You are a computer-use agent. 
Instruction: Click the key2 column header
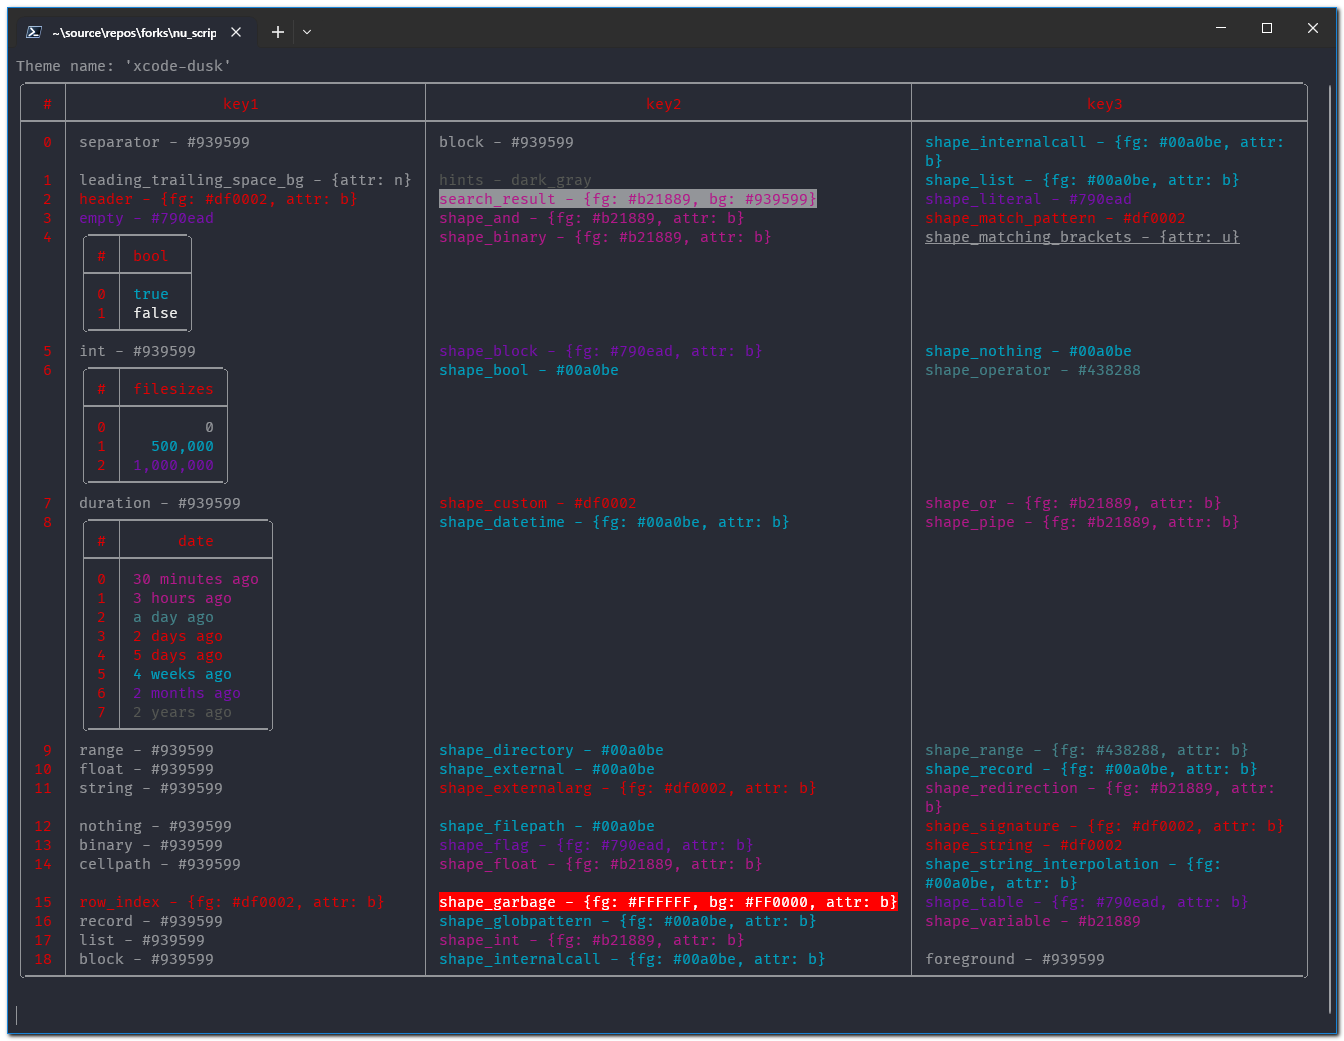(664, 104)
